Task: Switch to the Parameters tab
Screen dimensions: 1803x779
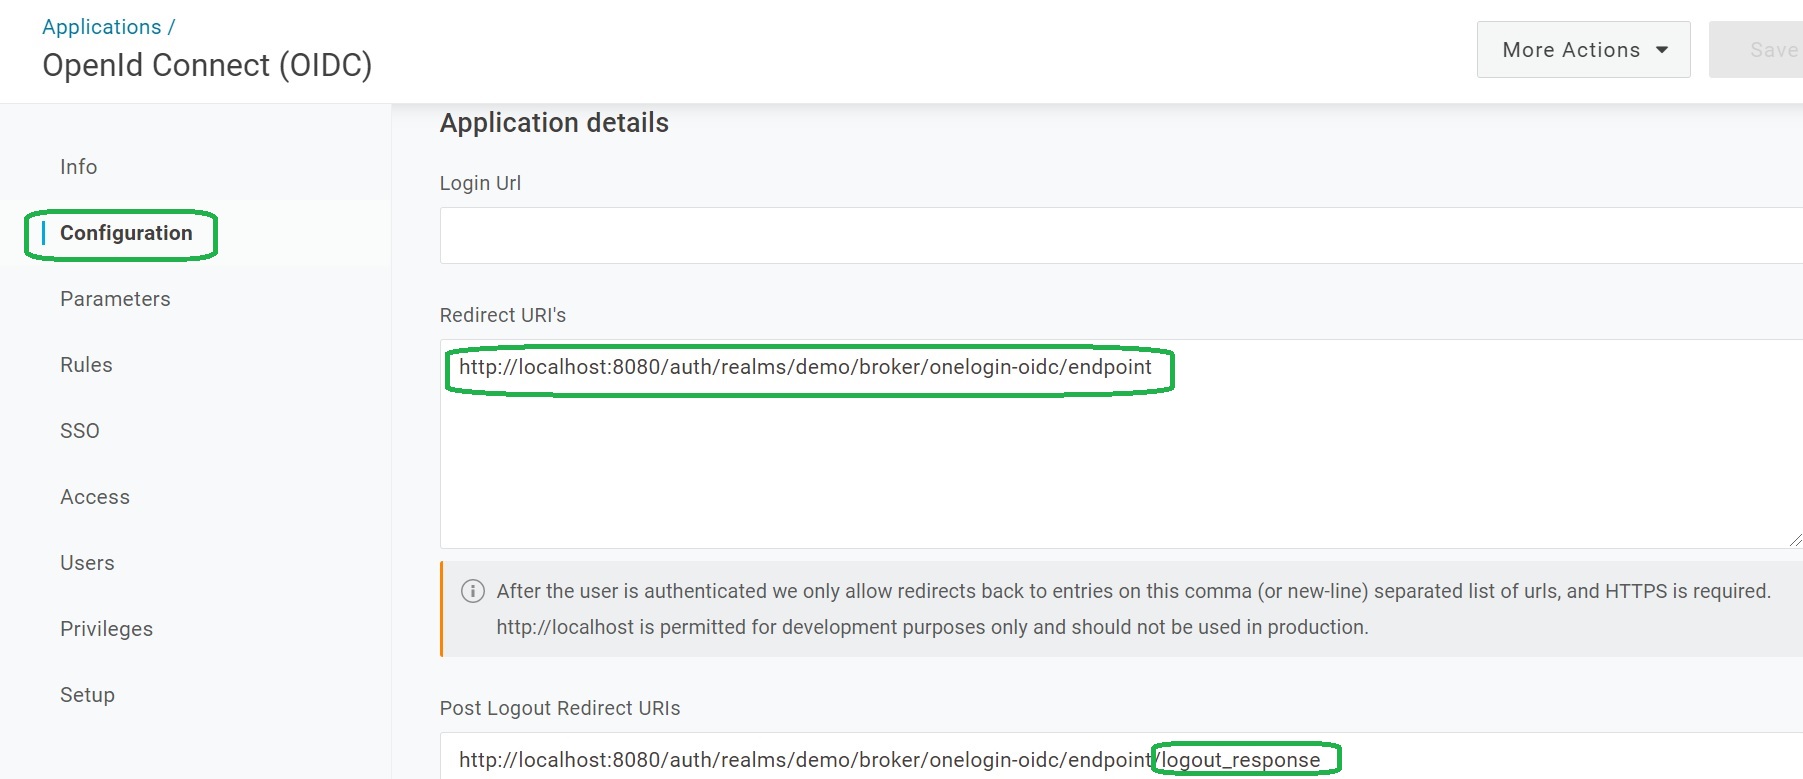Action: click(x=115, y=299)
